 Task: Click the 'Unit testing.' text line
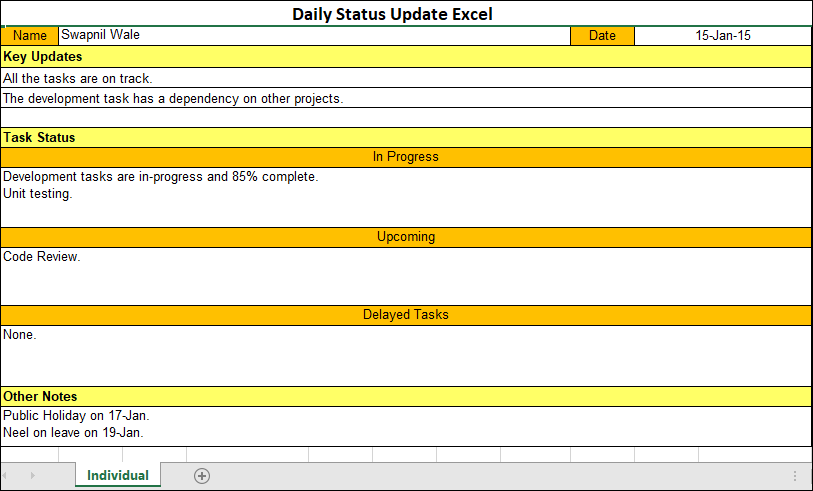38,194
